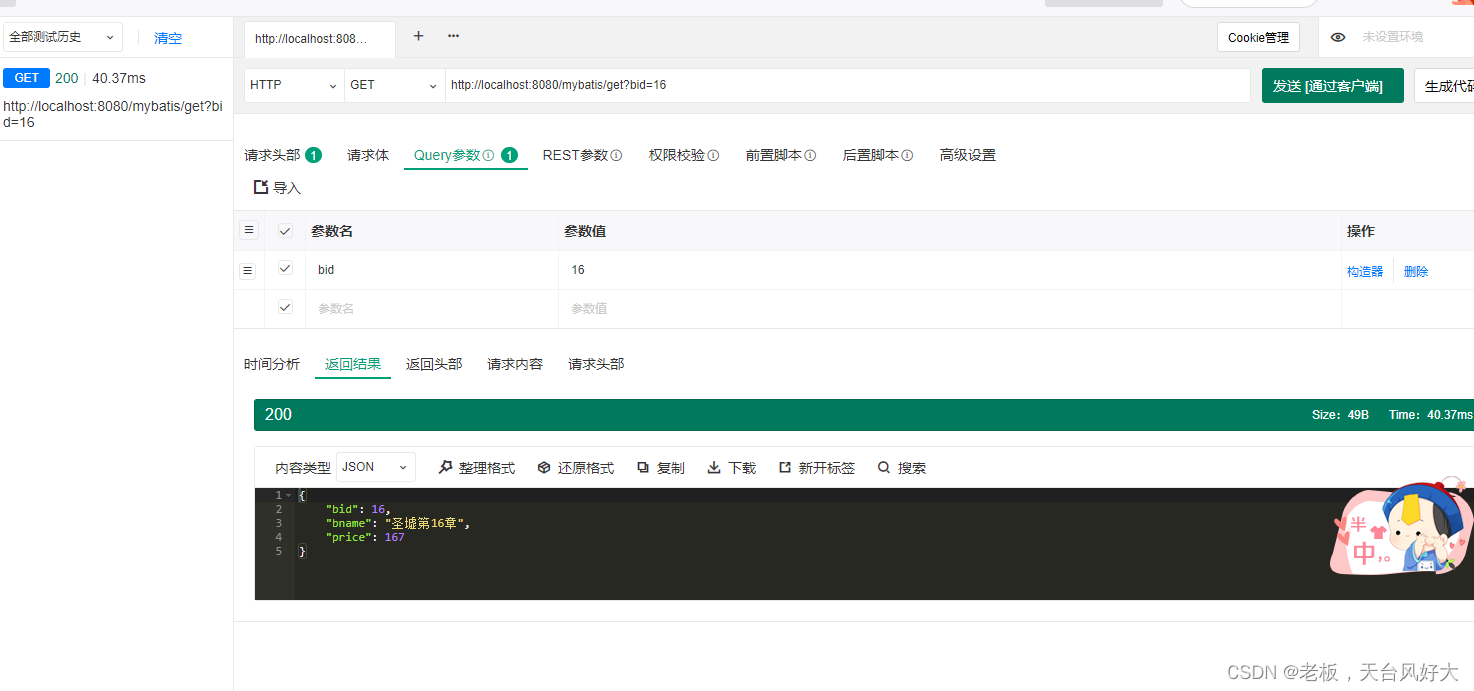
Task: Click the 参数名 column header
Action: [332, 231]
